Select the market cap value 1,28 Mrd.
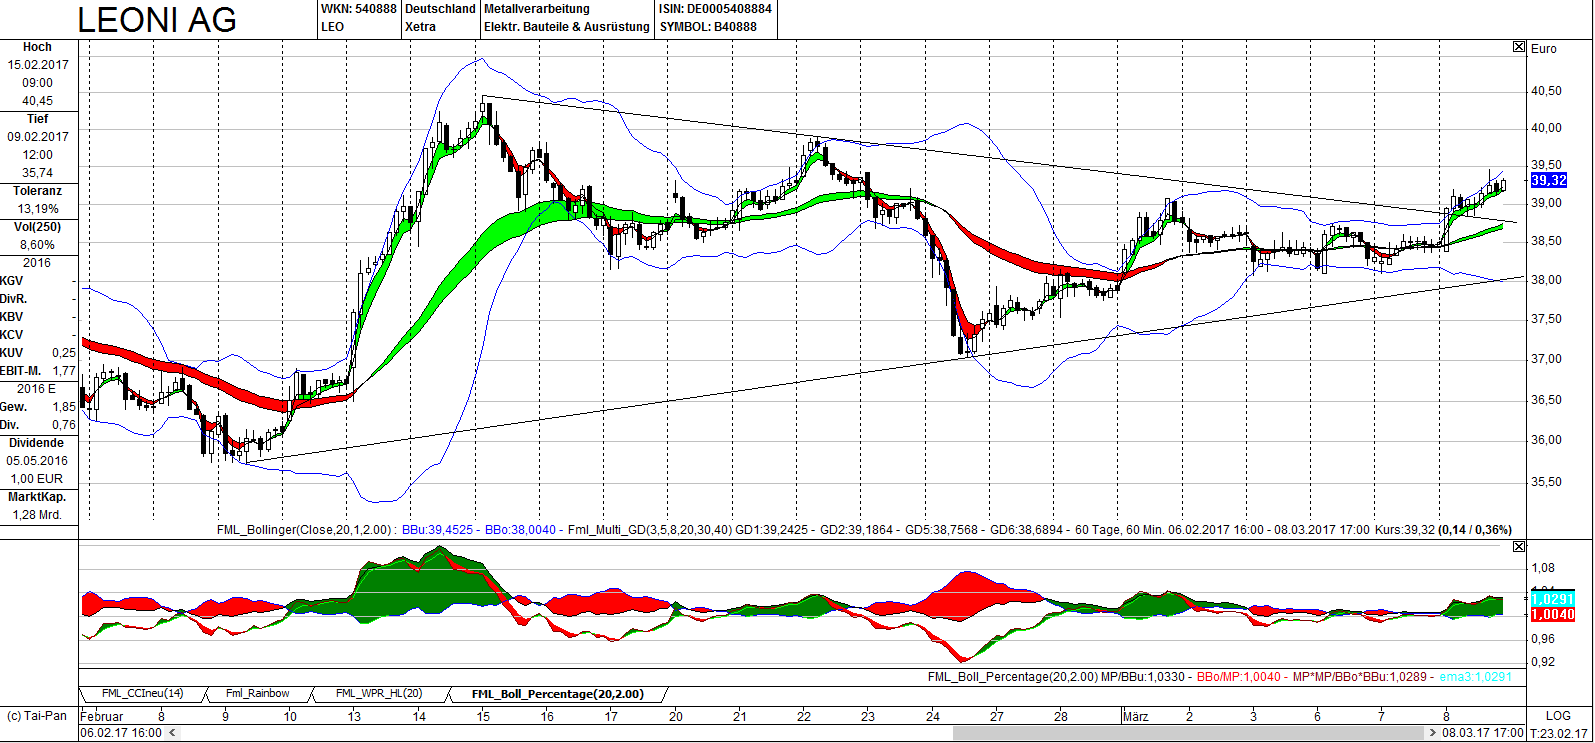1595x743 pixels. 37,515
